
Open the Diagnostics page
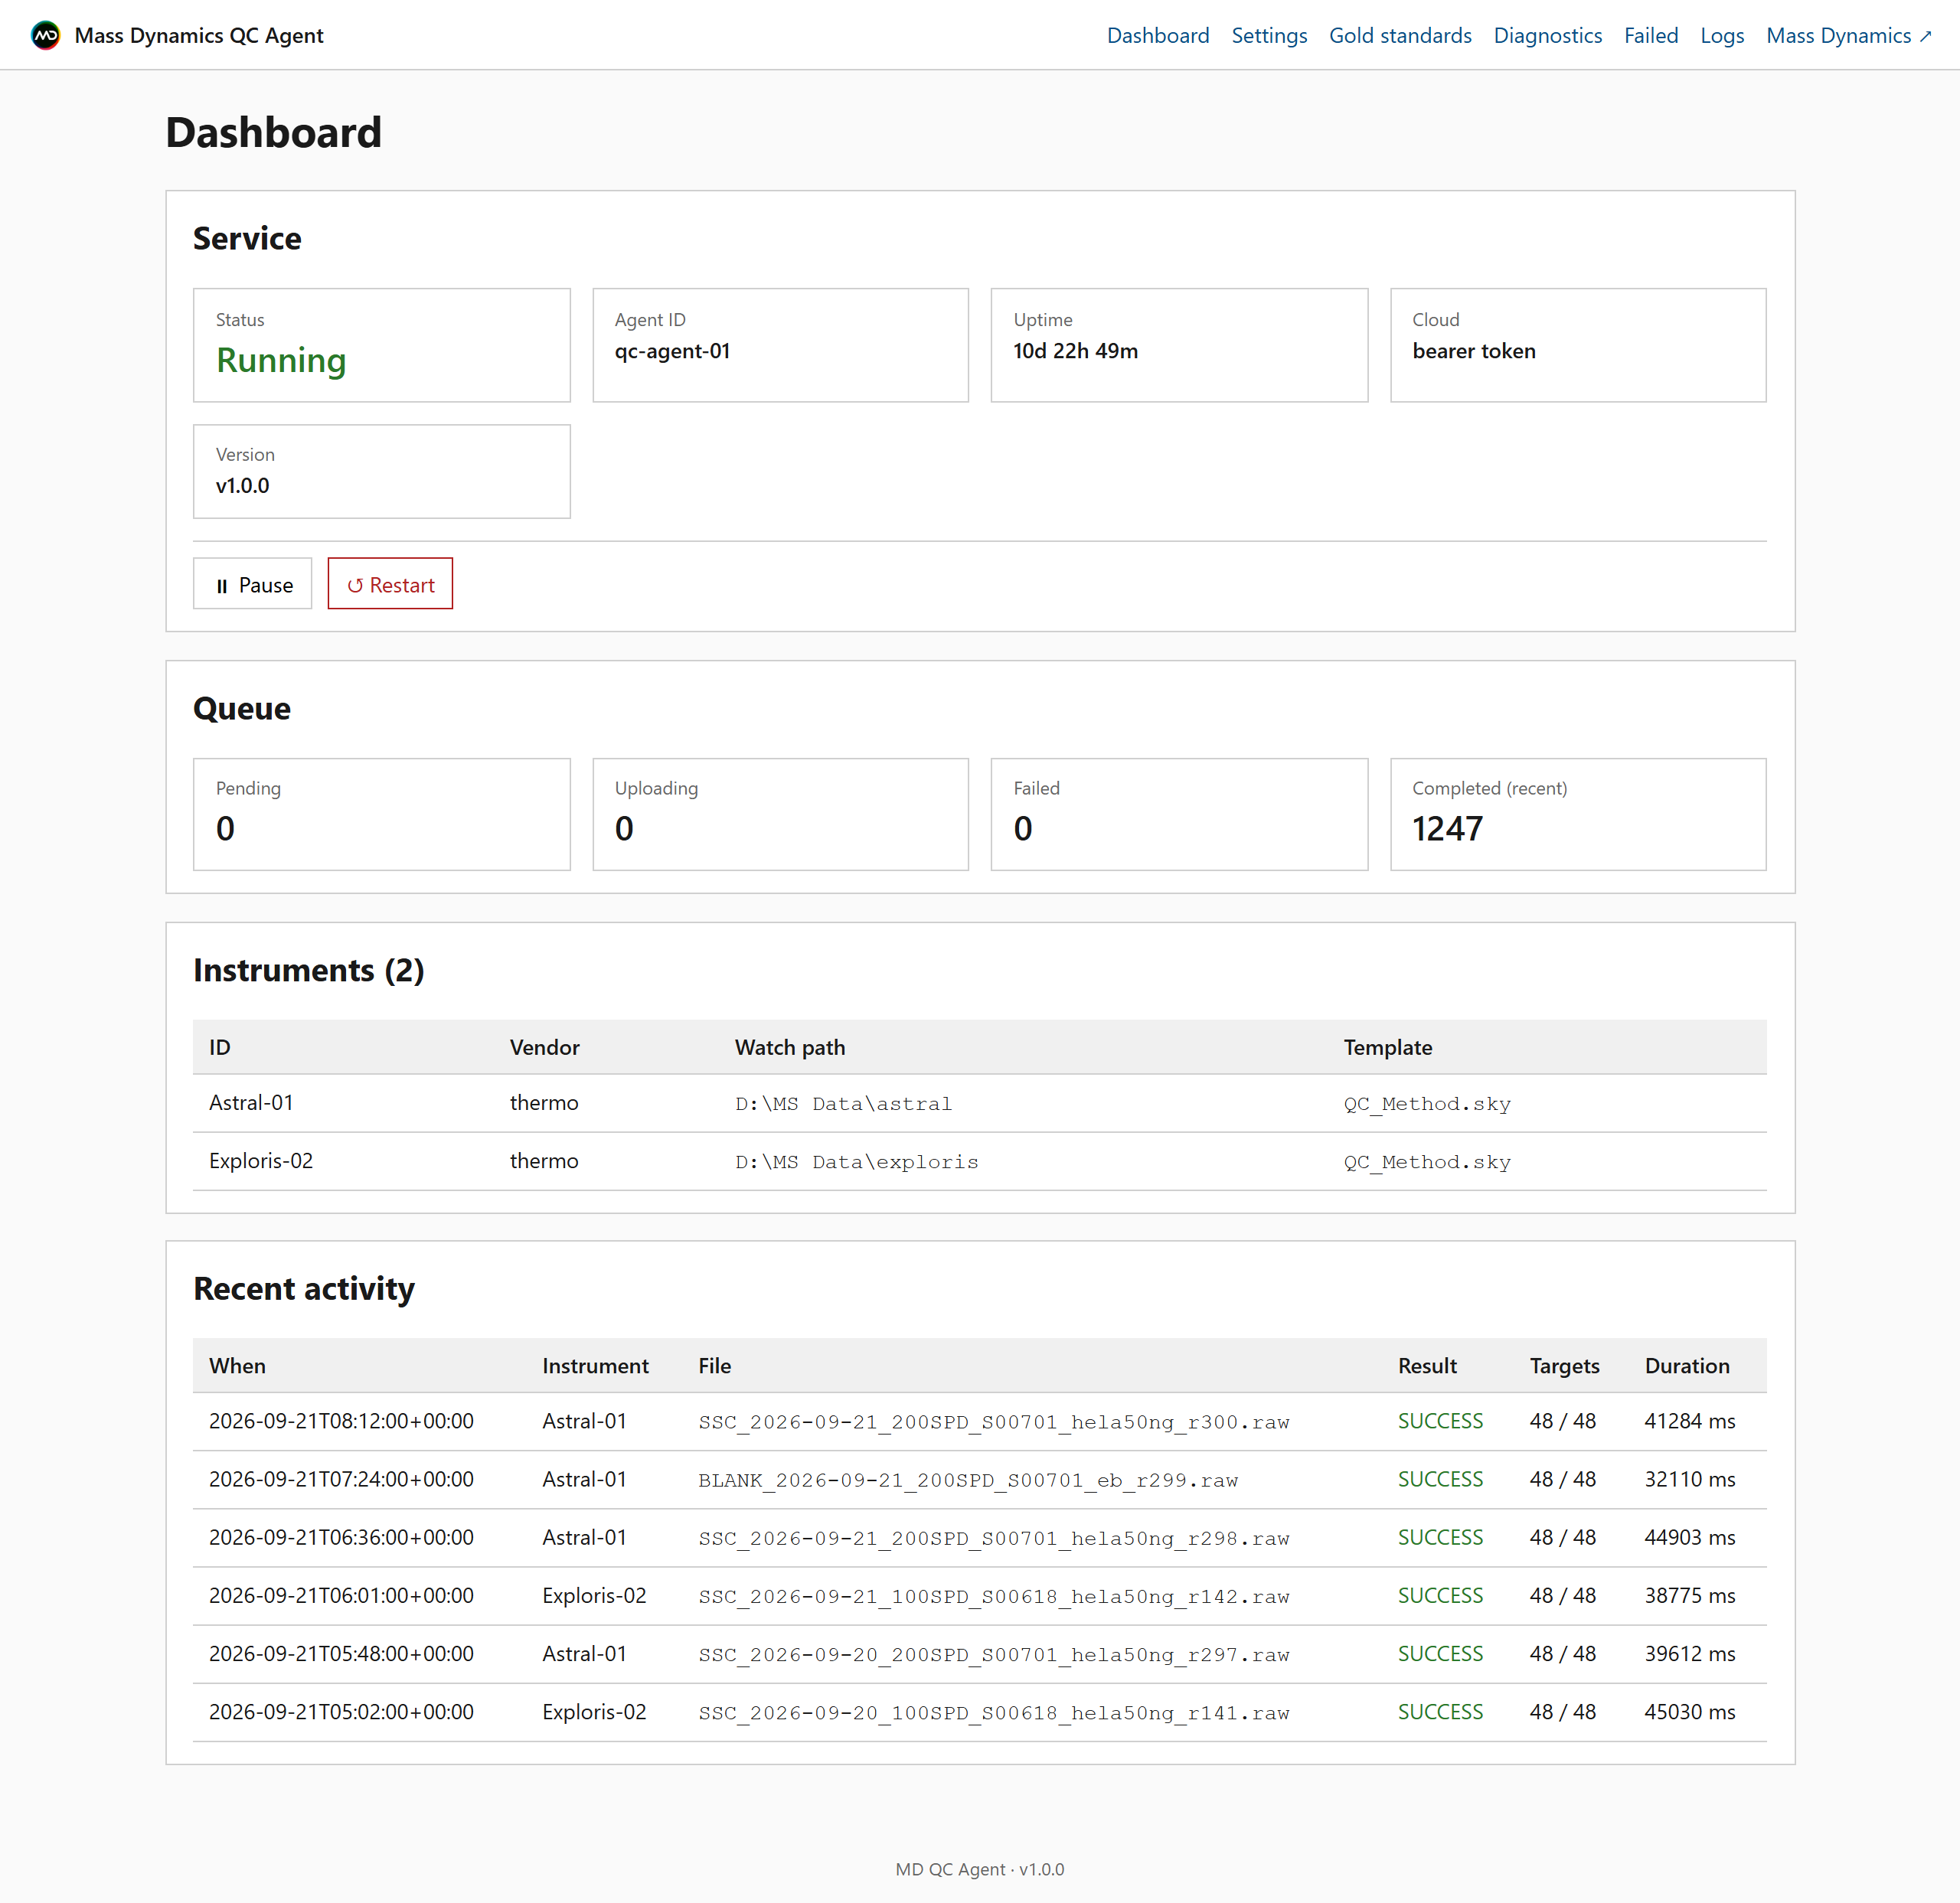1547,35
